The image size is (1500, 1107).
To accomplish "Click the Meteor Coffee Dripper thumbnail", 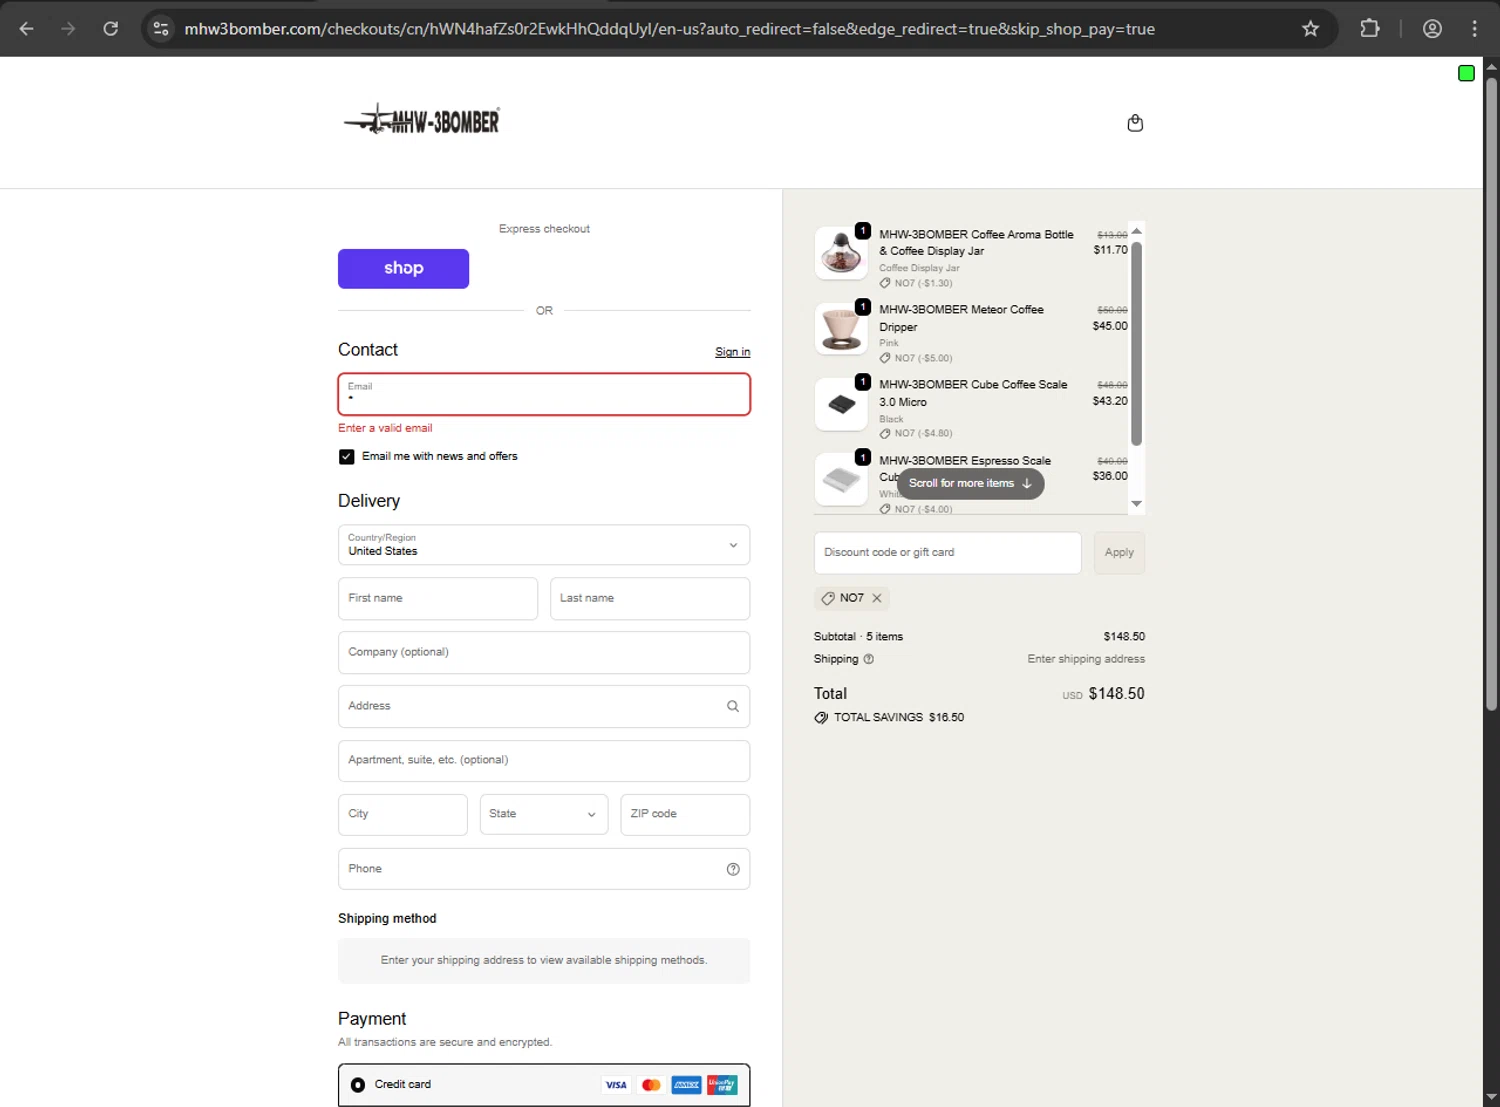I will 841,328.
